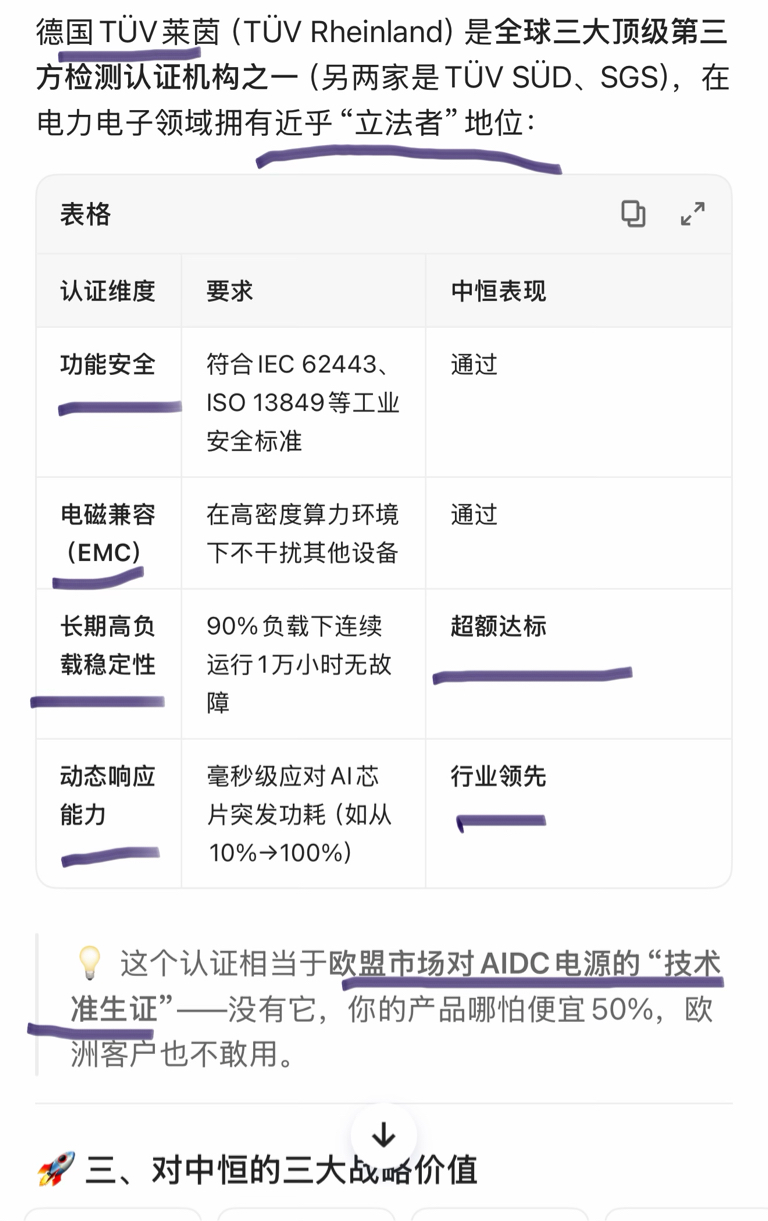The image size is (768, 1221).
Task: Tap the rocket emoji before the heading
Action: (56, 1169)
